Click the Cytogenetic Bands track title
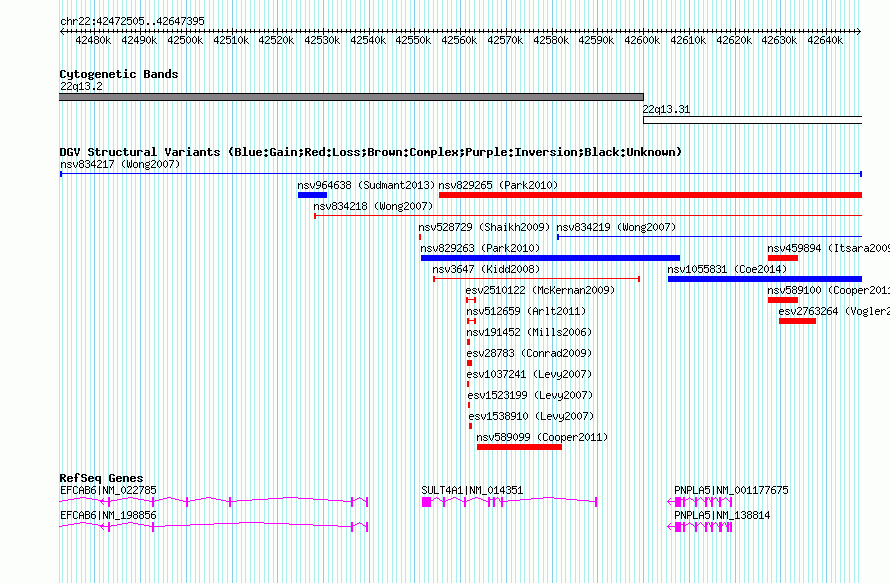890x583 pixels. (x=119, y=74)
